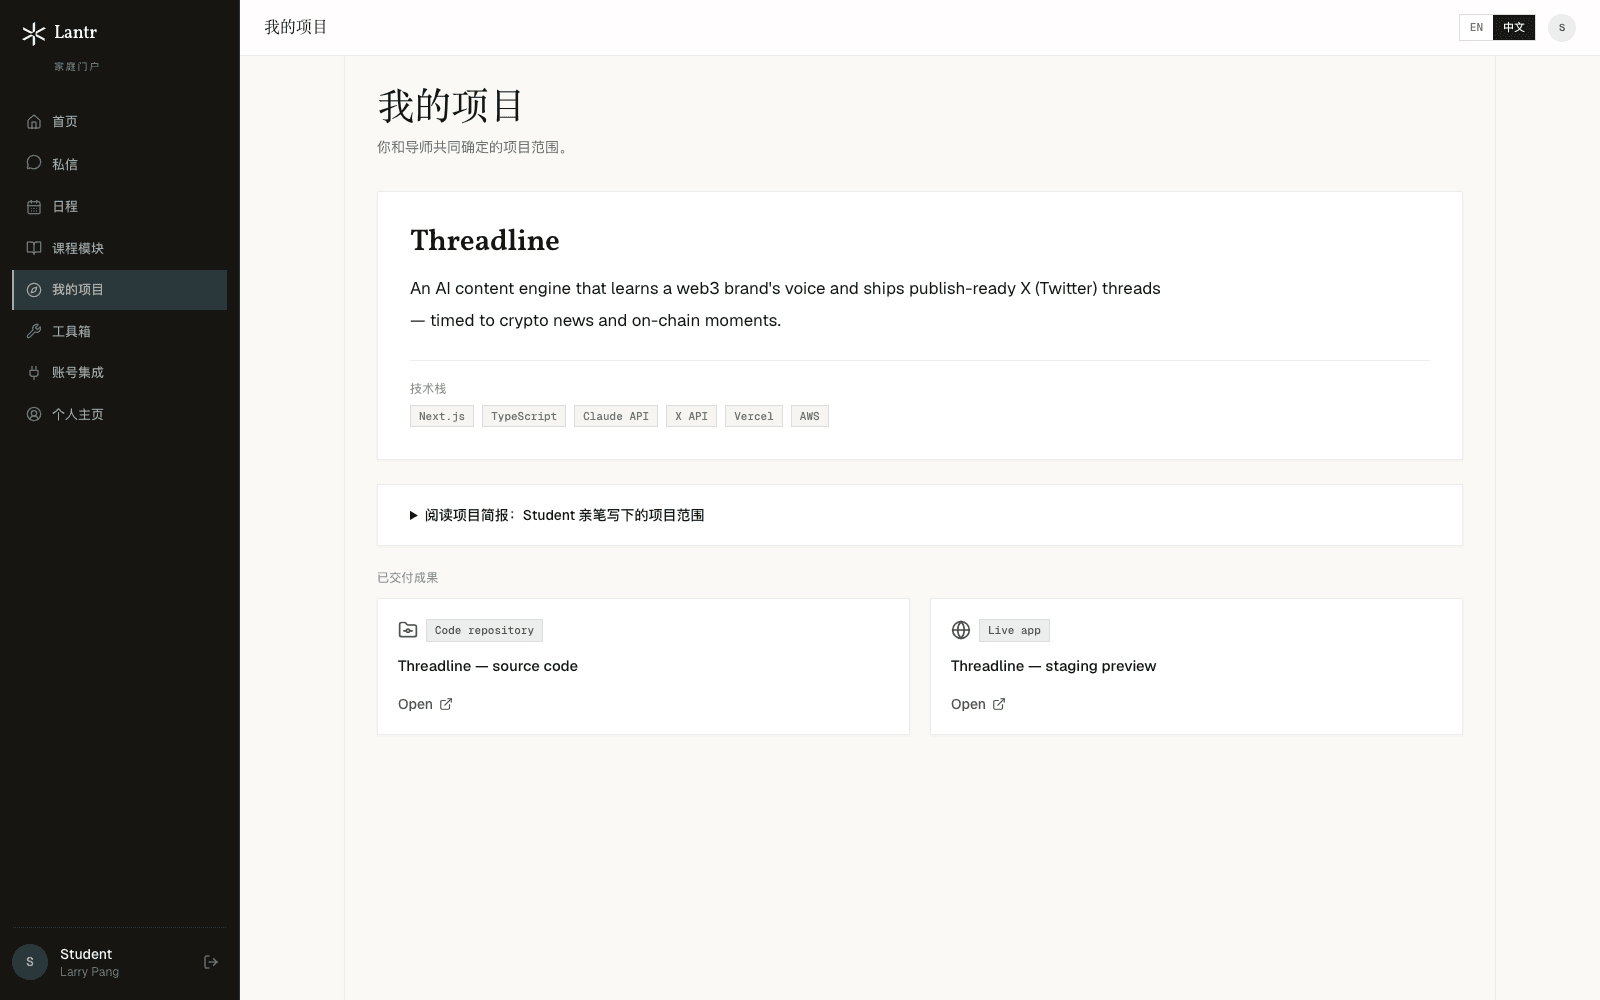Viewport: 1600px width, 1000px height.
Task: Open 个人主页 from the sidebar
Action: (x=119, y=414)
